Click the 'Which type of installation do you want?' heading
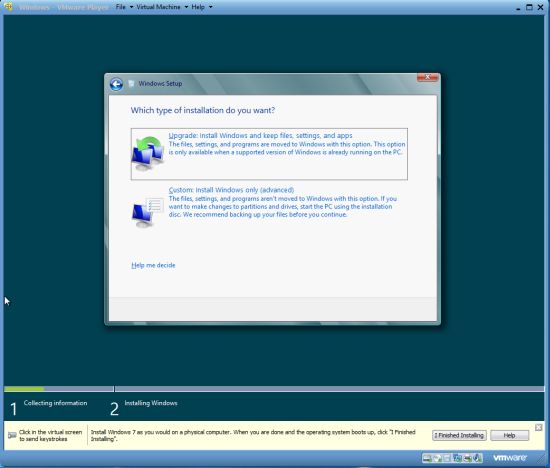Screen dimensions: 550x468 pos(203,110)
